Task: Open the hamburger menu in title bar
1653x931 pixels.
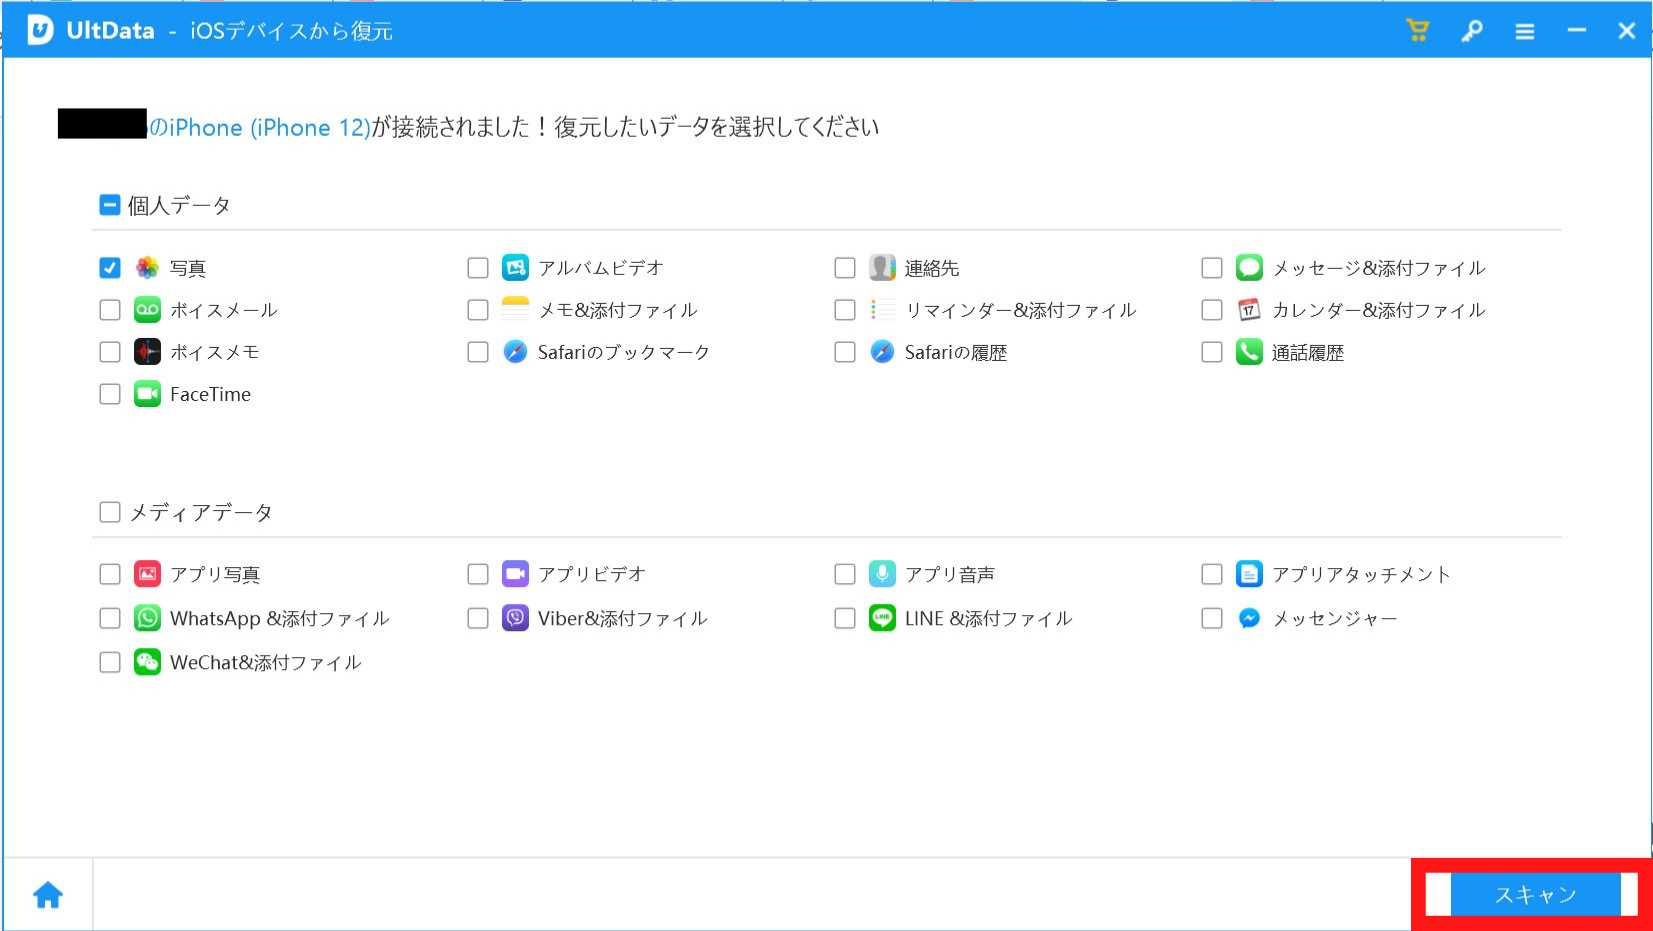Action: 1524,32
